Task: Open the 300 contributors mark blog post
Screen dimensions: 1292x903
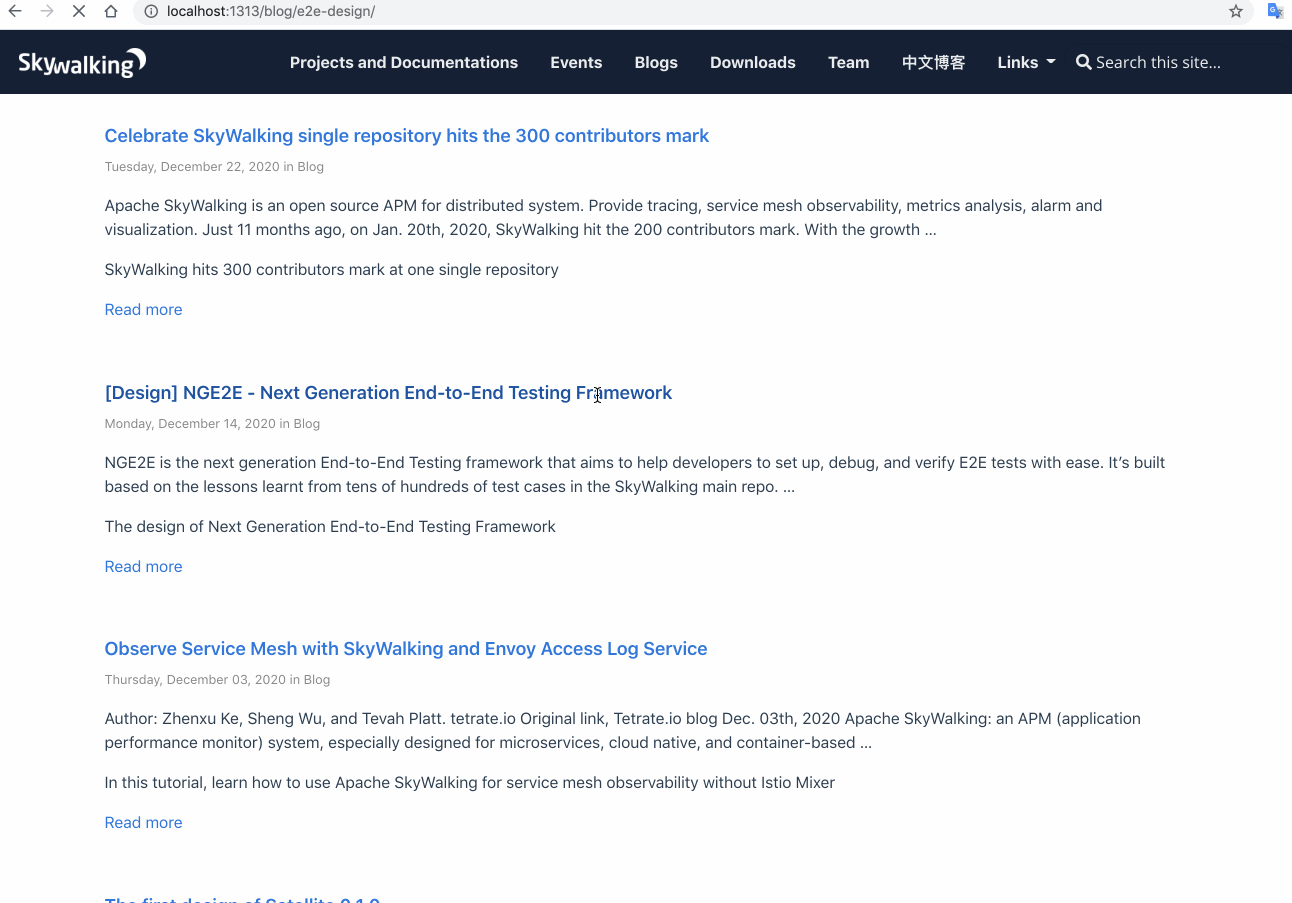Action: (x=406, y=136)
